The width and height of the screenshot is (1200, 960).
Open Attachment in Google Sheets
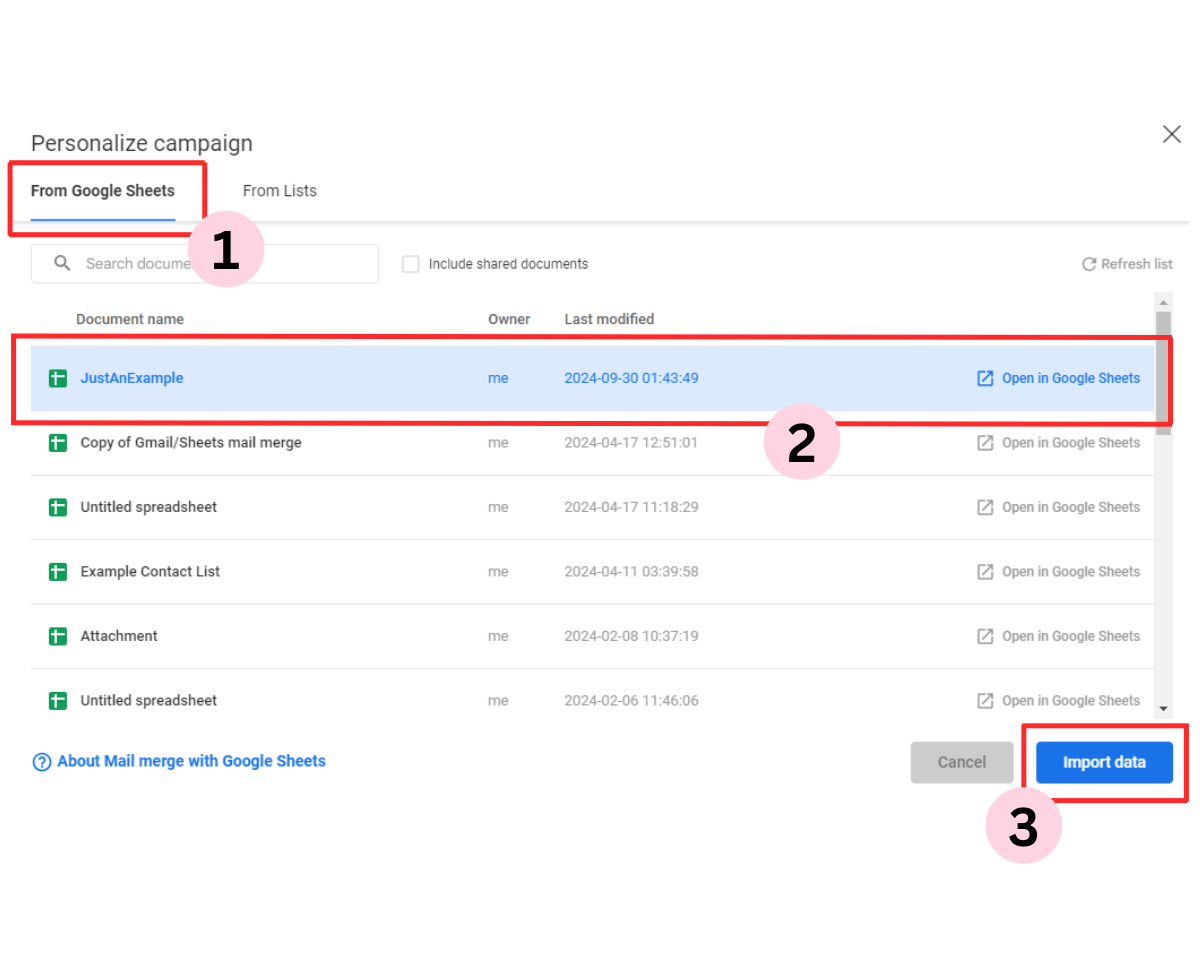coord(1058,636)
